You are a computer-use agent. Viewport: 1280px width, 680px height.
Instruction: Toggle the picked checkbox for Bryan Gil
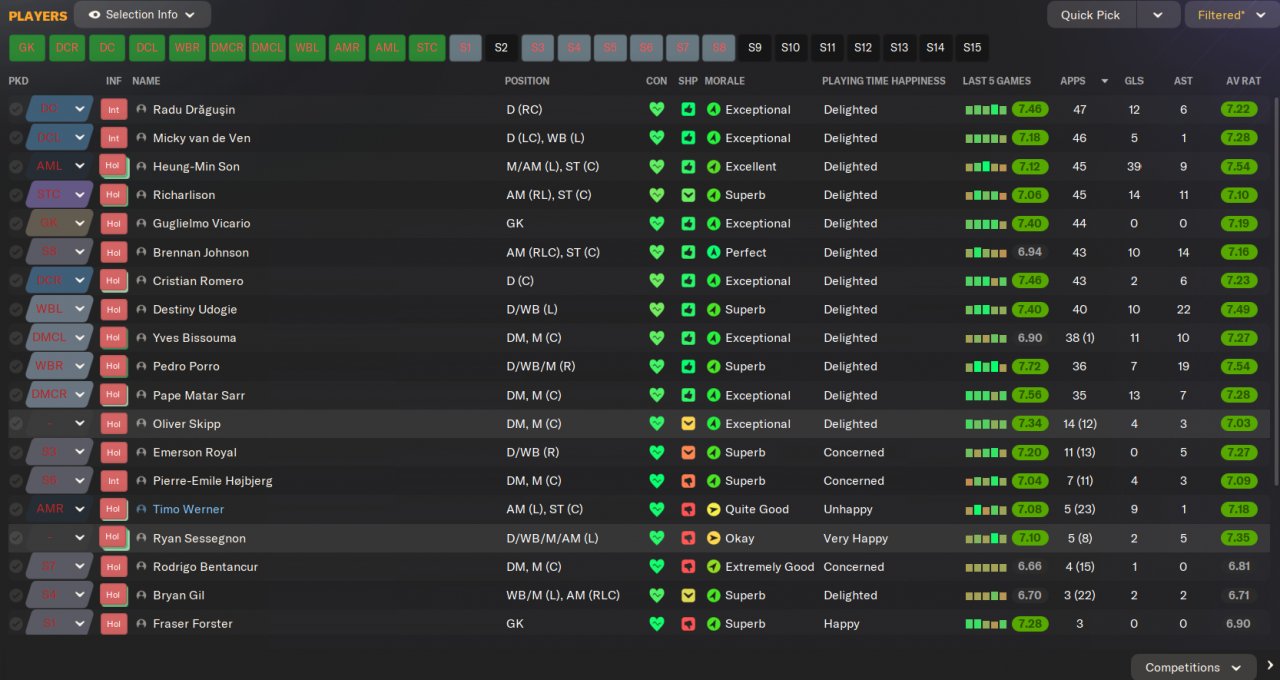point(15,595)
